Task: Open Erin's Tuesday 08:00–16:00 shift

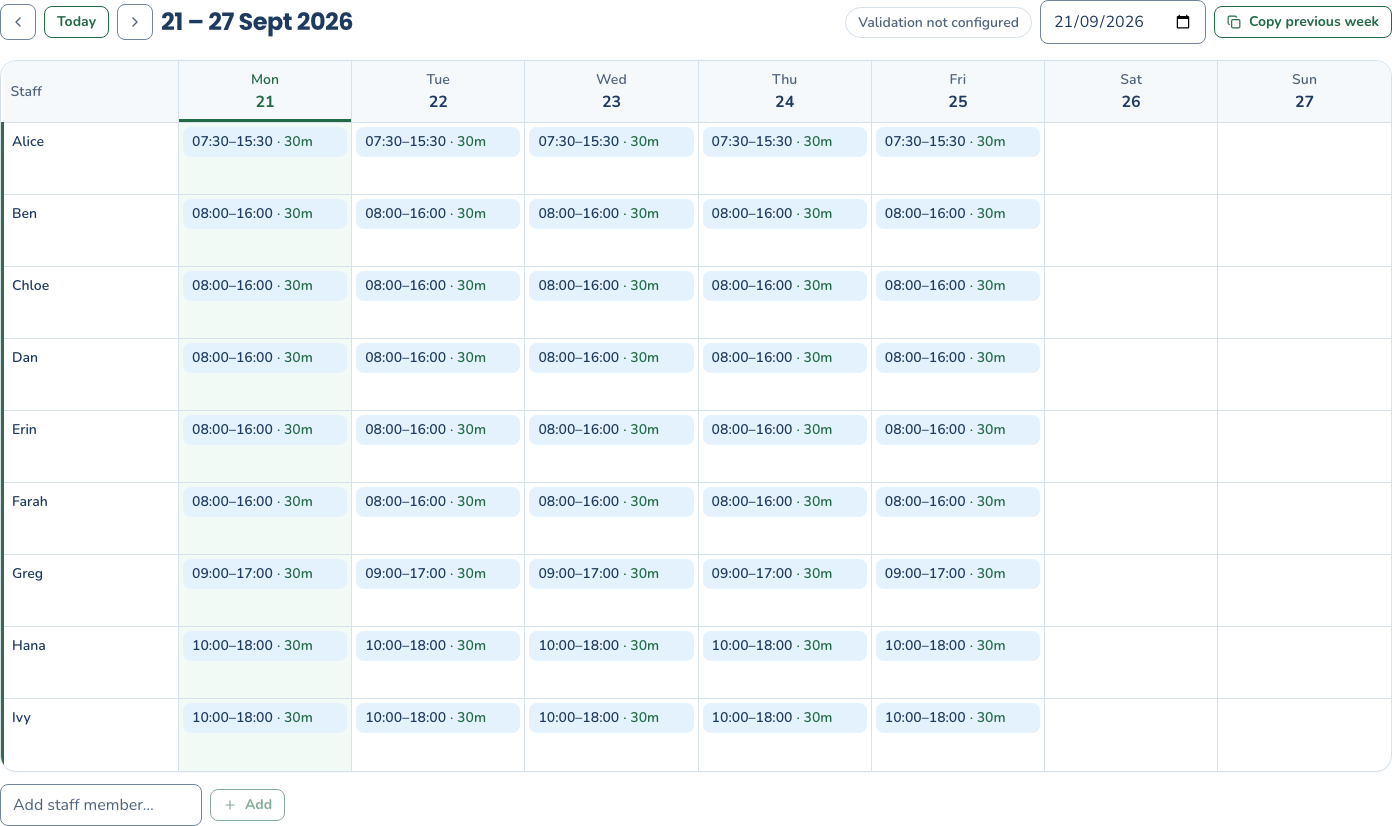Action: tap(438, 430)
